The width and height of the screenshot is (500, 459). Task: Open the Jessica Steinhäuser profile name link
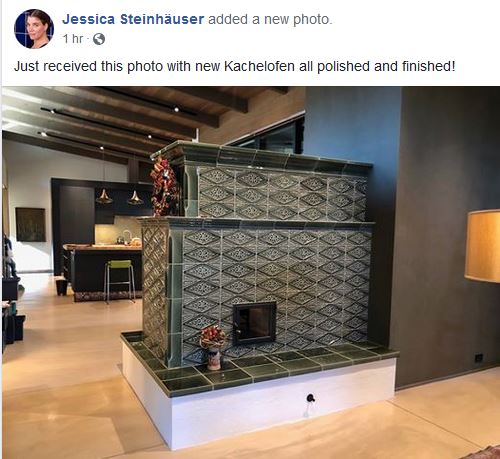pos(133,19)
